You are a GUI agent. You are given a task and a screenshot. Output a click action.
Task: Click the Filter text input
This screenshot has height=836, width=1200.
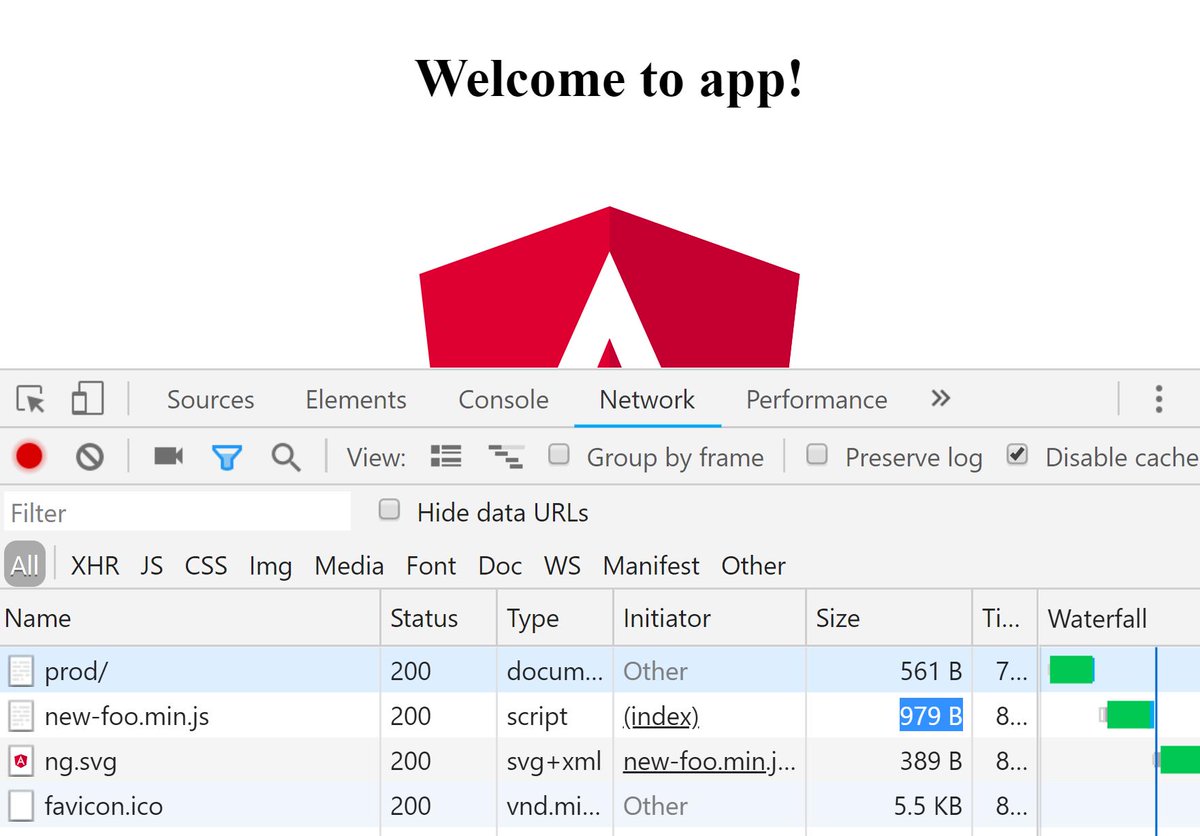tap(178, 512)
